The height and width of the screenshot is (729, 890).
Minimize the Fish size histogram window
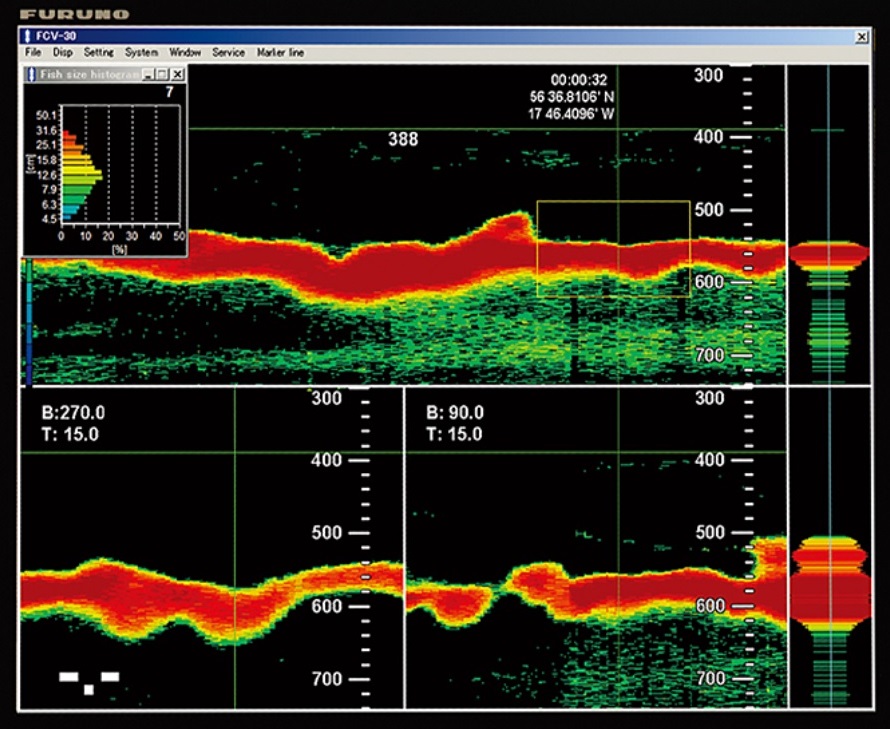point(148,74)
